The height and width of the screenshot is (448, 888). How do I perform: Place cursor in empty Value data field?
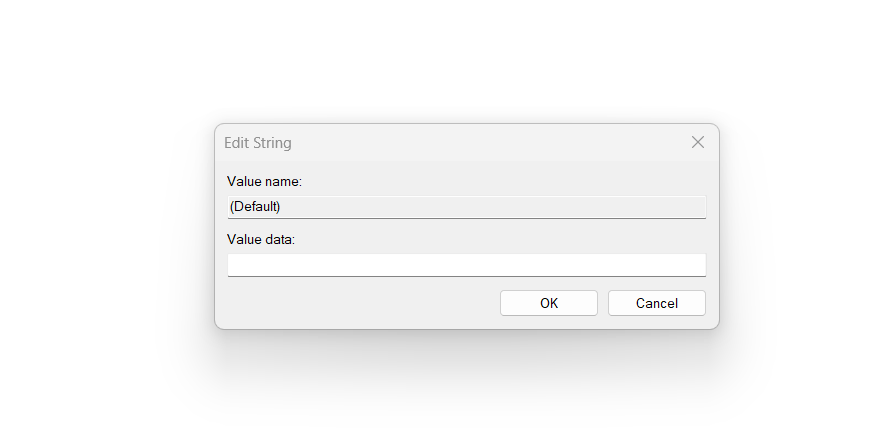pyautogui.click(x=466, y=265)
